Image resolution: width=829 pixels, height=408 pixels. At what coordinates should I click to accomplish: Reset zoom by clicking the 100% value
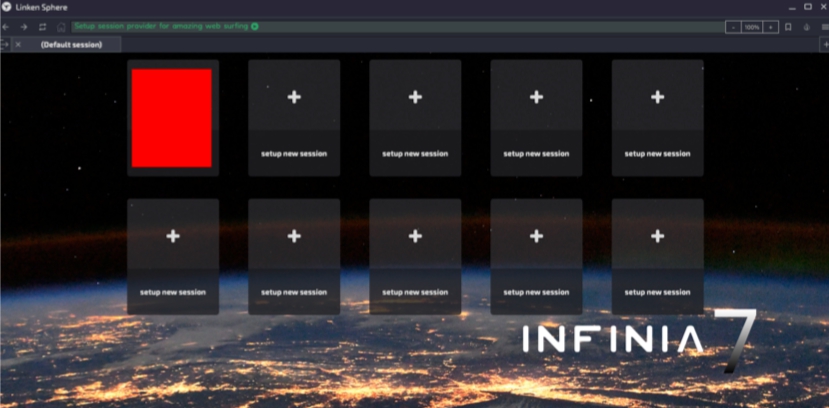pos(751,27)
